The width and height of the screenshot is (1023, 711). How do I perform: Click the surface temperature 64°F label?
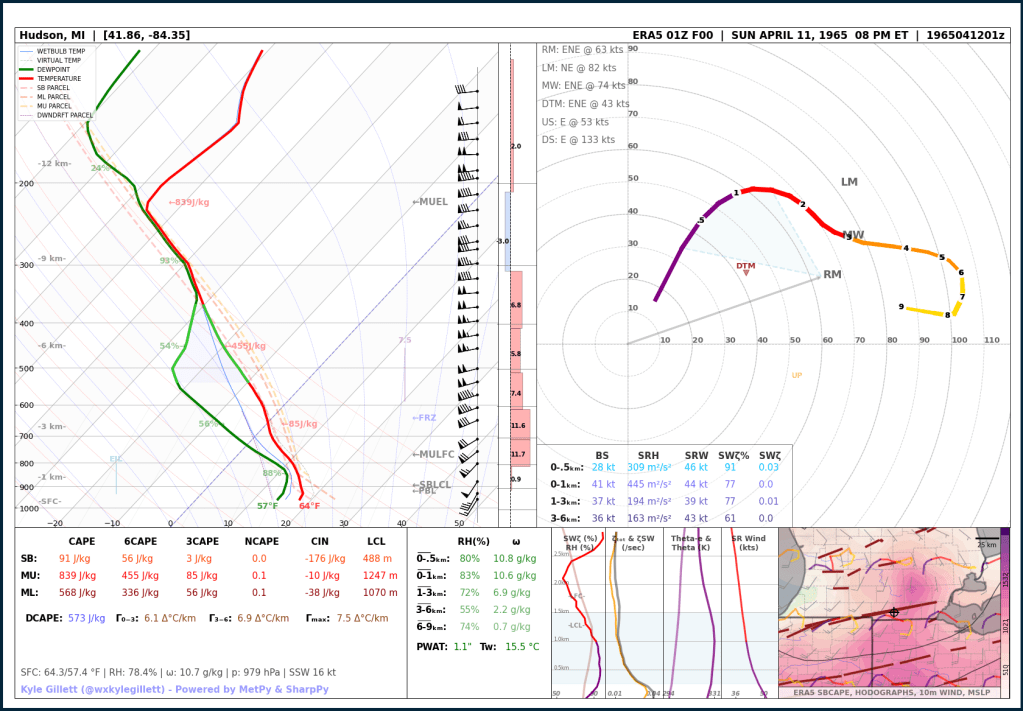(x=309, y=506)
